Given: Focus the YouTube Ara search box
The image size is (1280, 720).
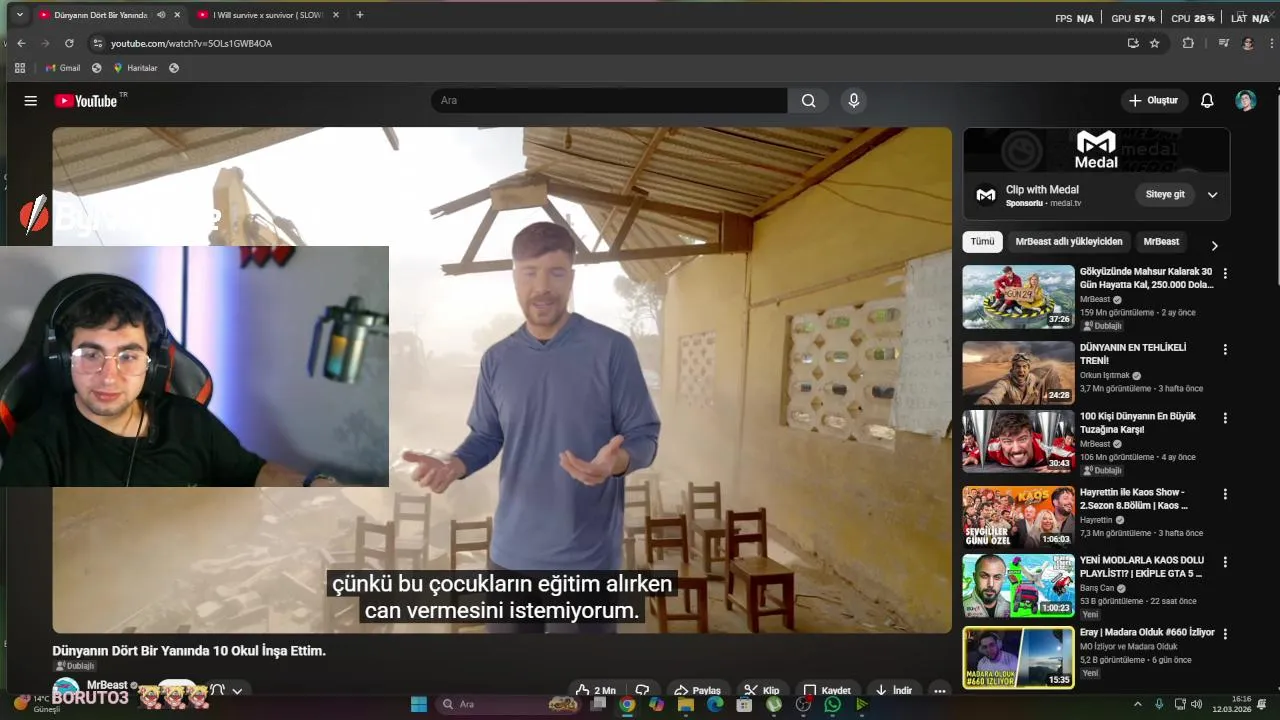Looking at the screenshot, I should [609, 100].
